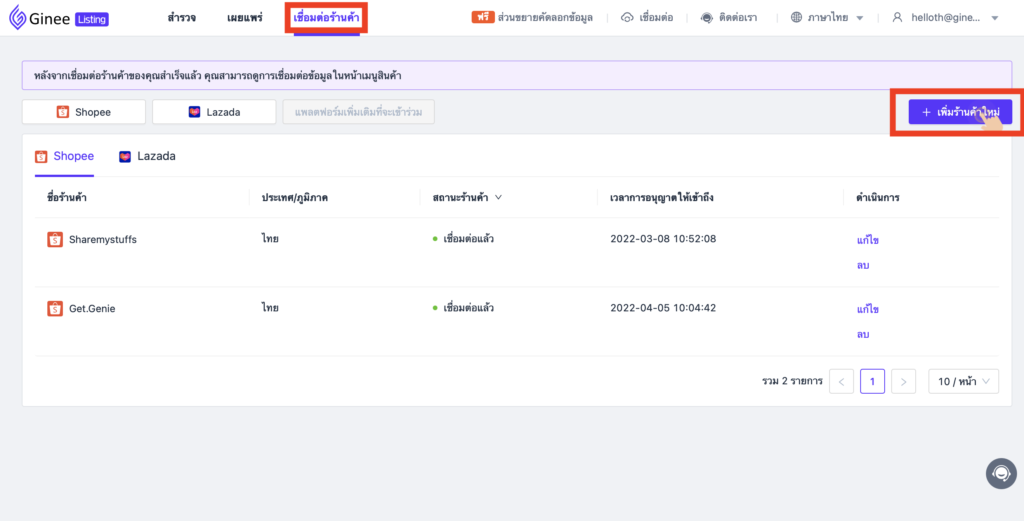Click the รวม 2 รายการ total text

[792, 381]
